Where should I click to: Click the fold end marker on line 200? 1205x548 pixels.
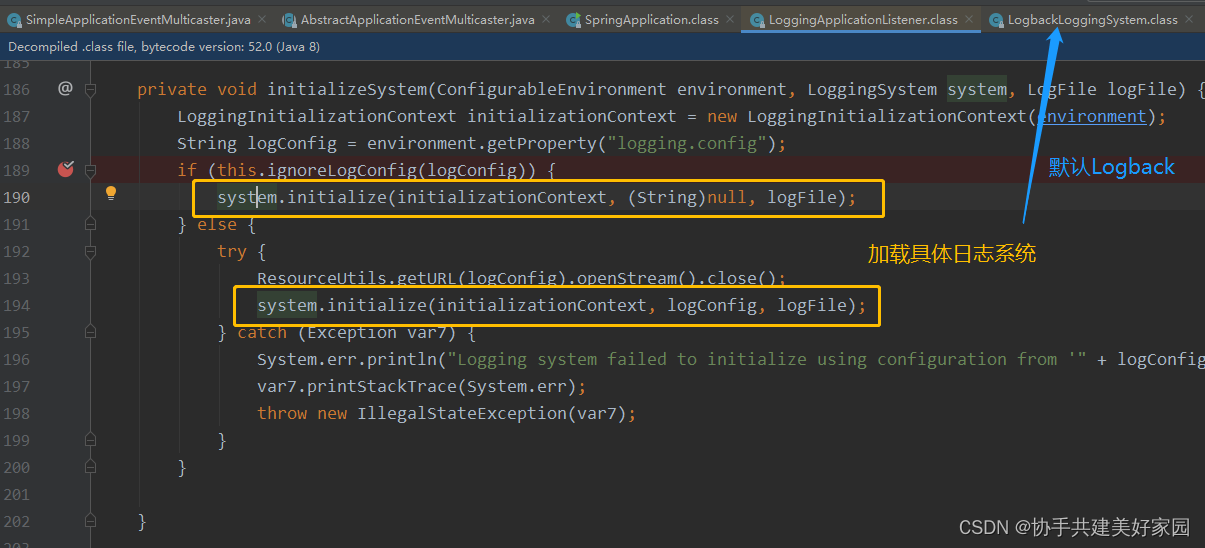[x=90, y=467]
